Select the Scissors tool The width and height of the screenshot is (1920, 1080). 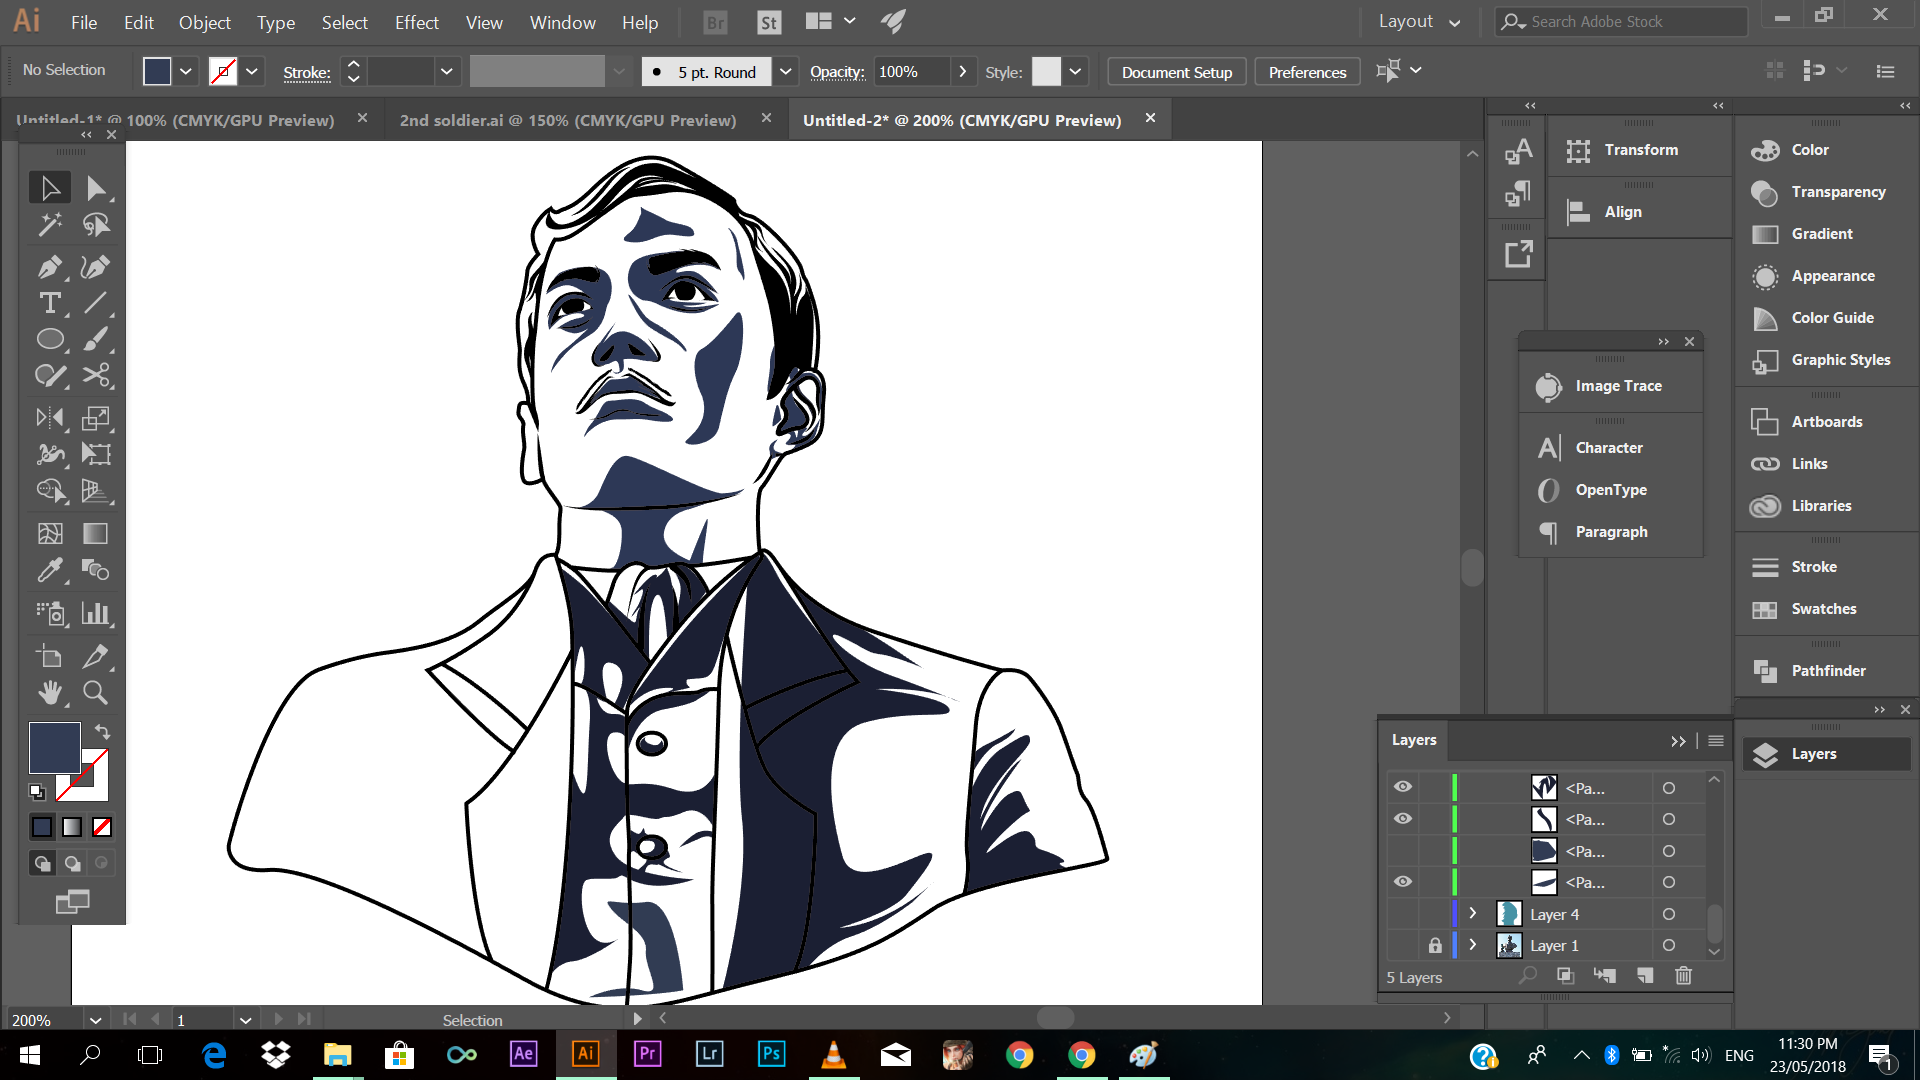click(x=96, y=375)
